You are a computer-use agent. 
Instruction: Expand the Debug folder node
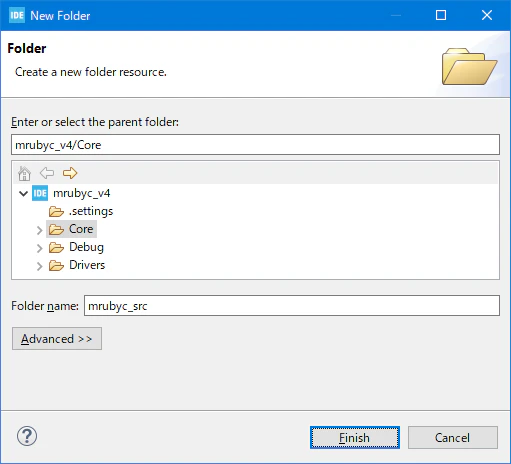[x=39, y=248]
